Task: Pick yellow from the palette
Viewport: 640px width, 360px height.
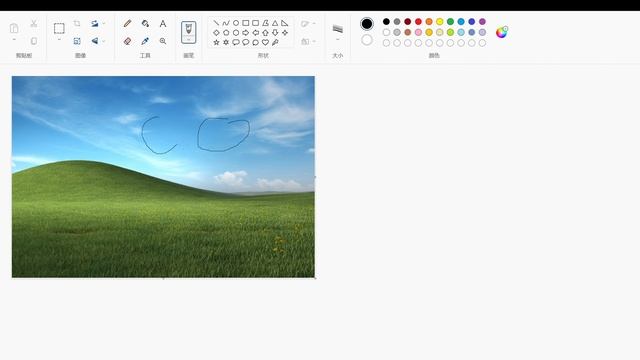Action: point(440,22)
